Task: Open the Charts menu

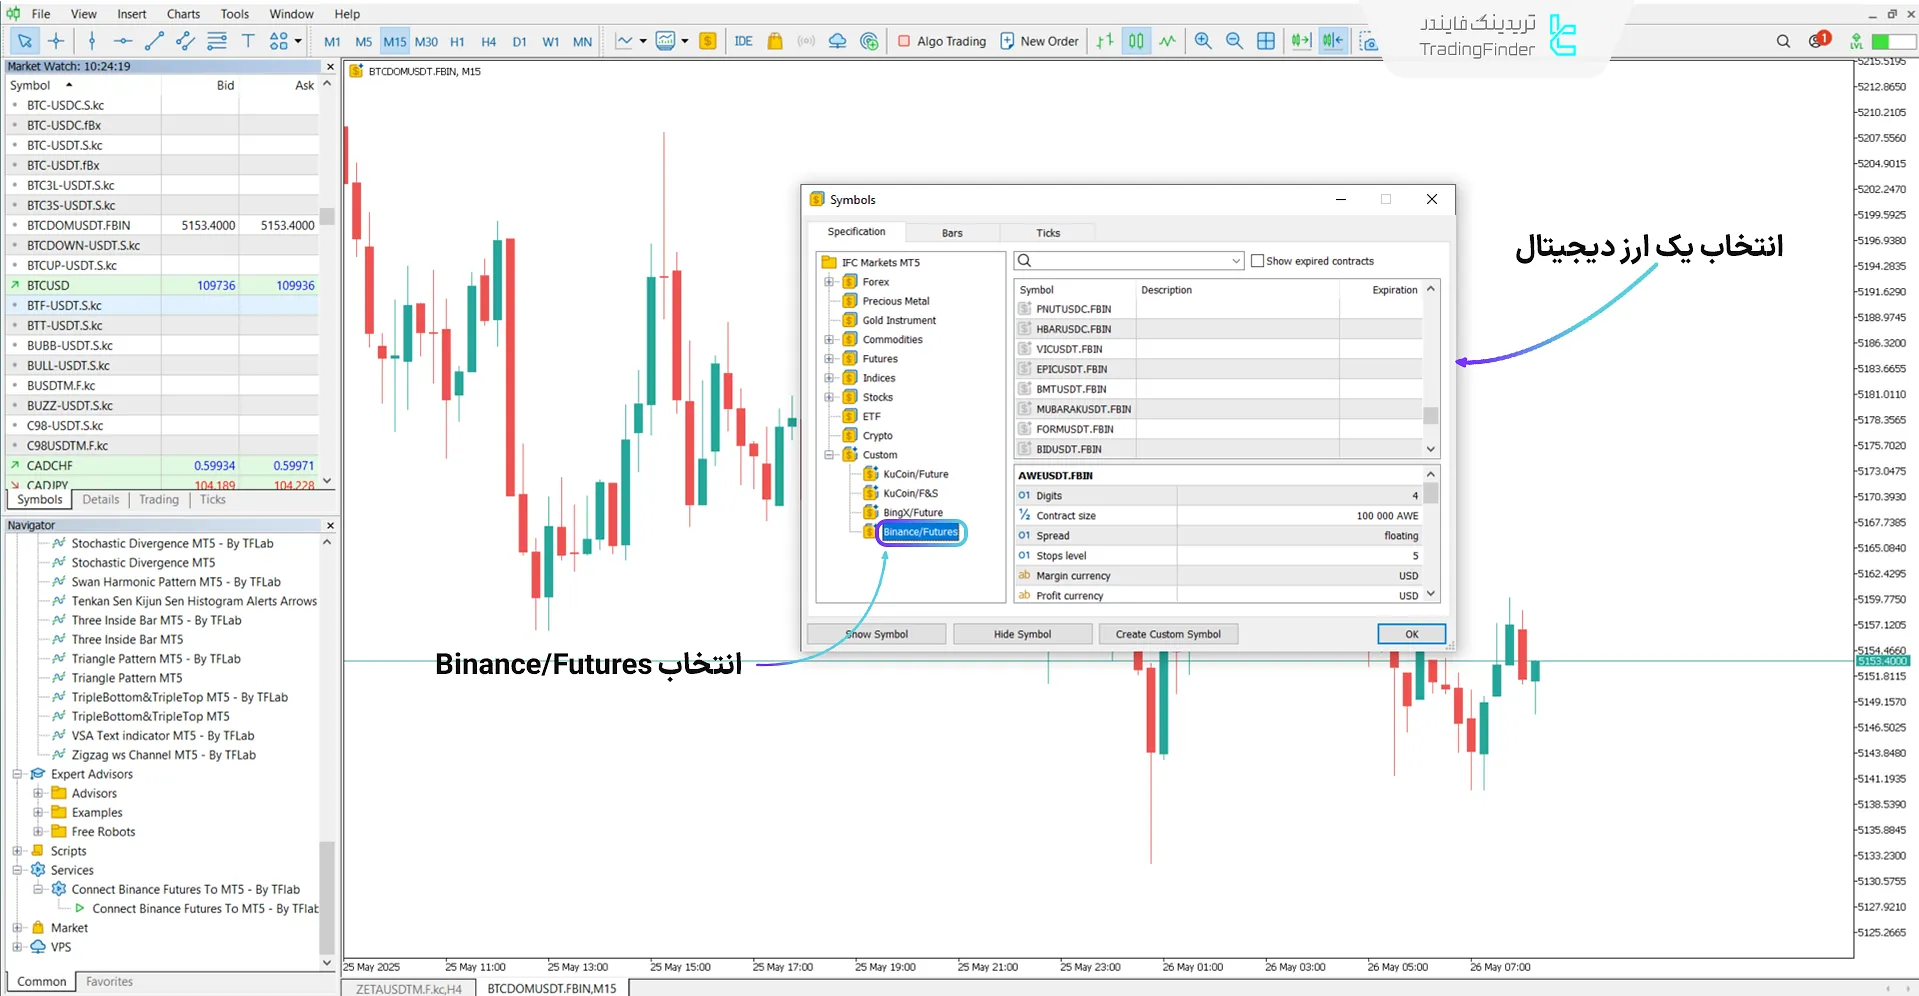Action: point(183,14)
